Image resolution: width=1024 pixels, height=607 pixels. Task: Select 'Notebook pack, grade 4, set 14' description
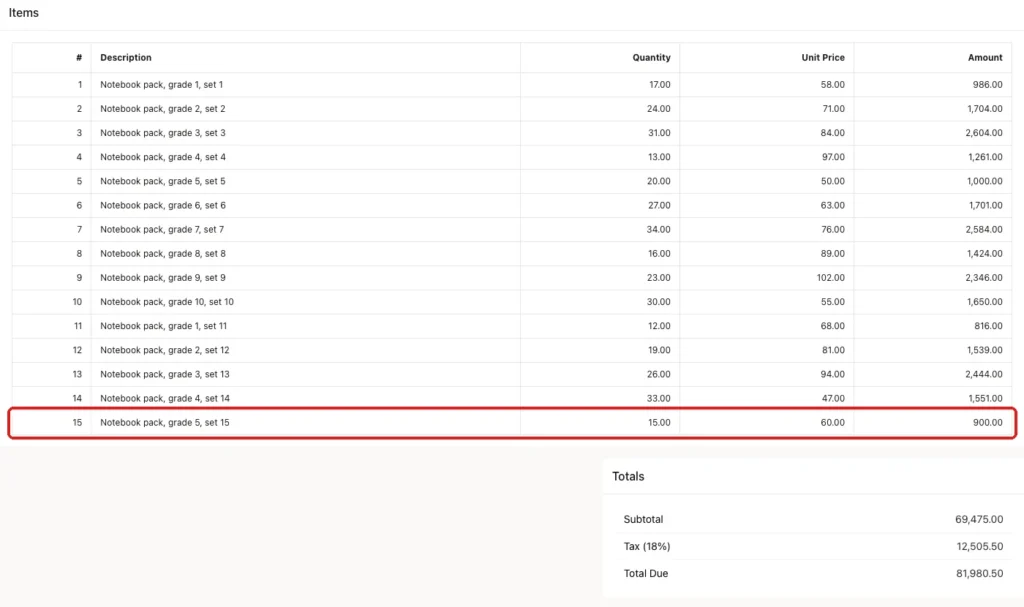165,399
